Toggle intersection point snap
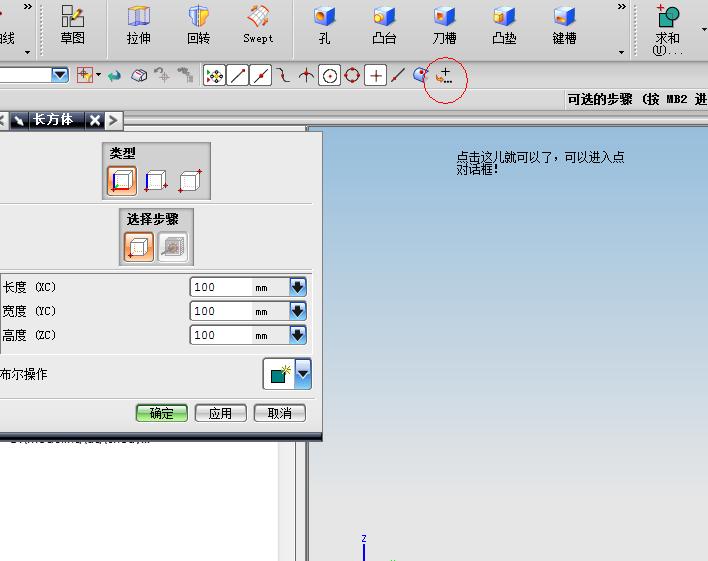This screenshot has height=561, width=708. (306, 75)
